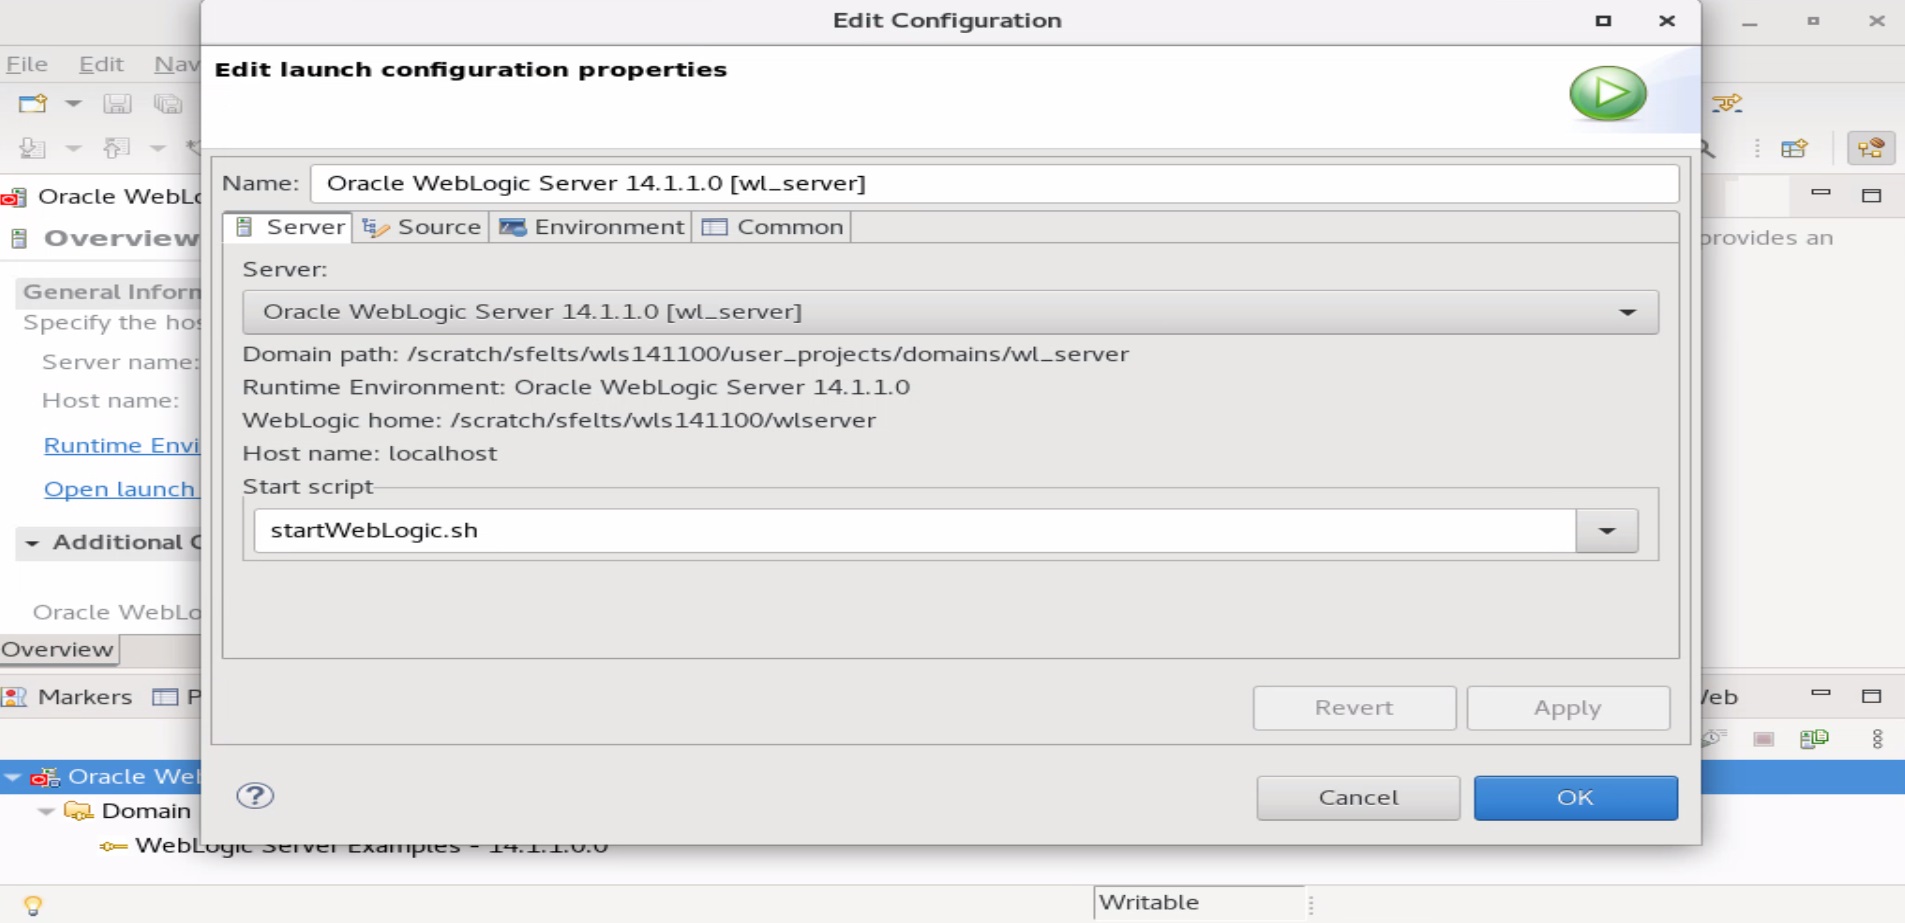The height and width of the screenshot is (923, 1905).
Task: Collapse the Additional section expander
Action: tap(32, 543)
